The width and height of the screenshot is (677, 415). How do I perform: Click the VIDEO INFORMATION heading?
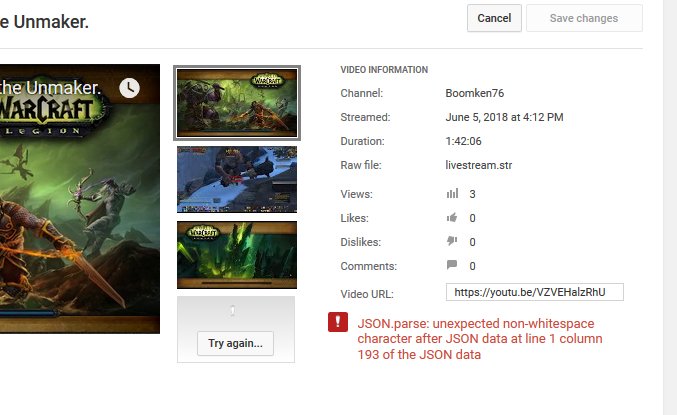384,70
